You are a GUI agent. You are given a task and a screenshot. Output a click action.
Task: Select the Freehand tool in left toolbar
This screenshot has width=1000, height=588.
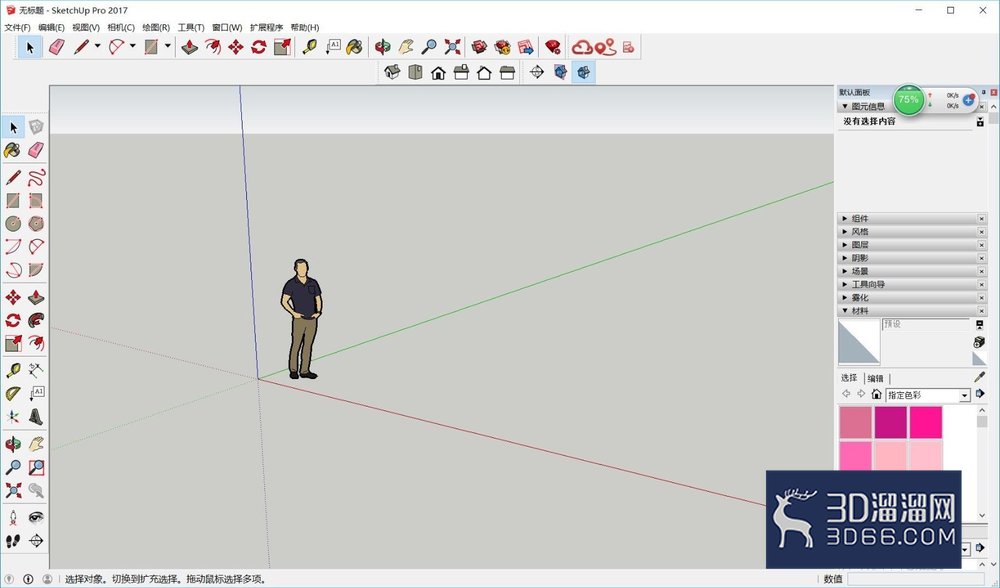(x=36, y=177)
